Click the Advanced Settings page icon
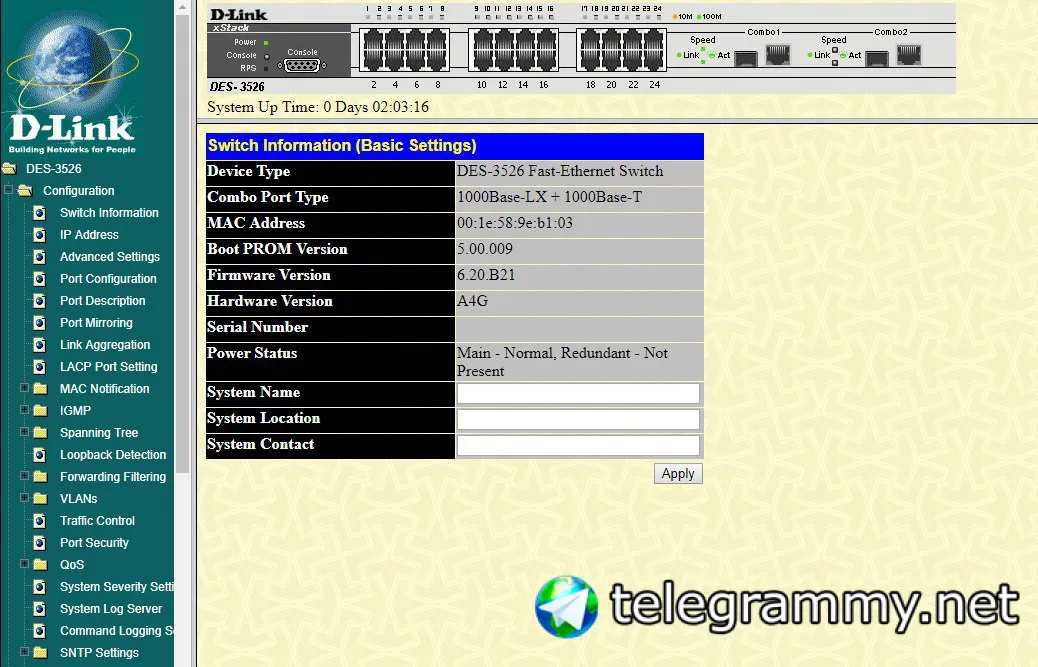 point(40,257)
